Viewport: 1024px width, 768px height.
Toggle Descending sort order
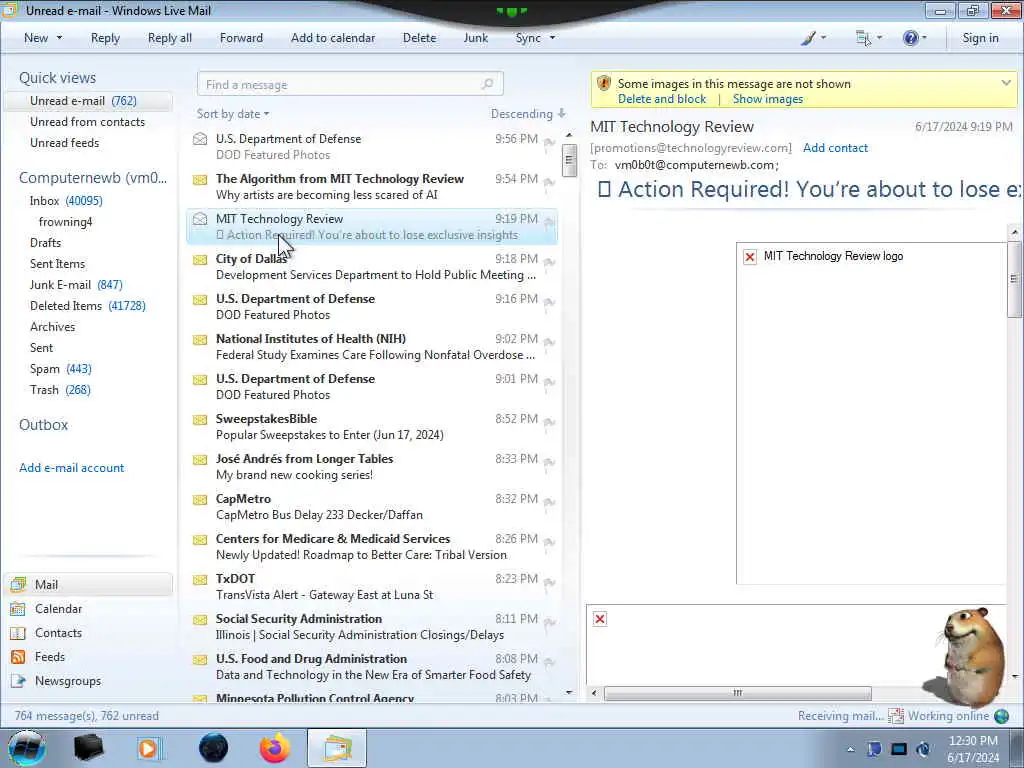tap(528, 114)
